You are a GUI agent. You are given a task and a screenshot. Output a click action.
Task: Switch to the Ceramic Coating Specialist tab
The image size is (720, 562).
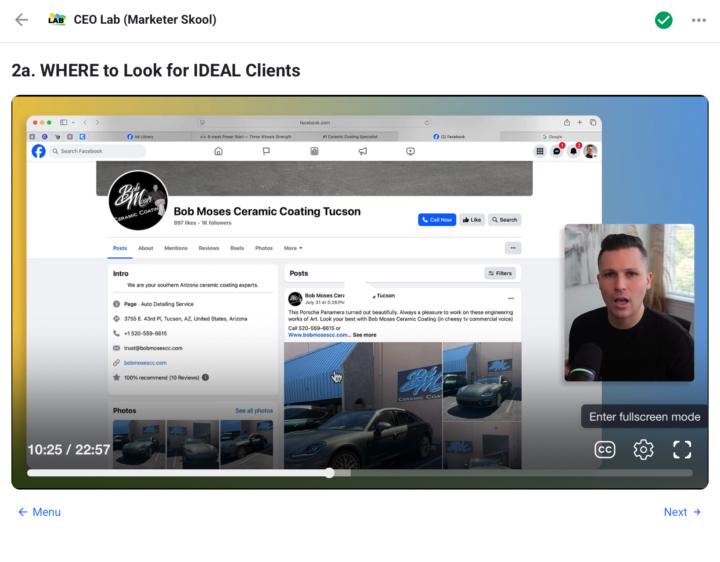click(350, 136)
